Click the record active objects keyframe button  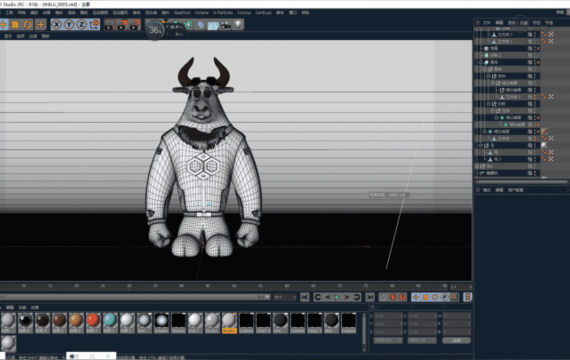393,297
